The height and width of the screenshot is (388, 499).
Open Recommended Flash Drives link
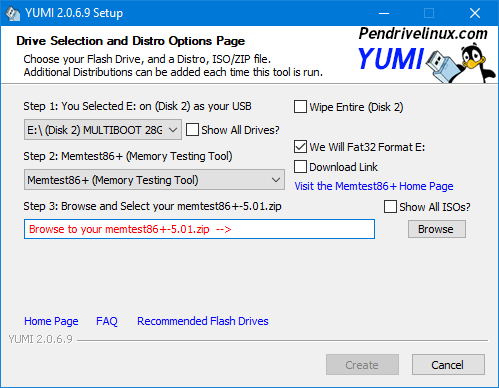pos(203,321)
